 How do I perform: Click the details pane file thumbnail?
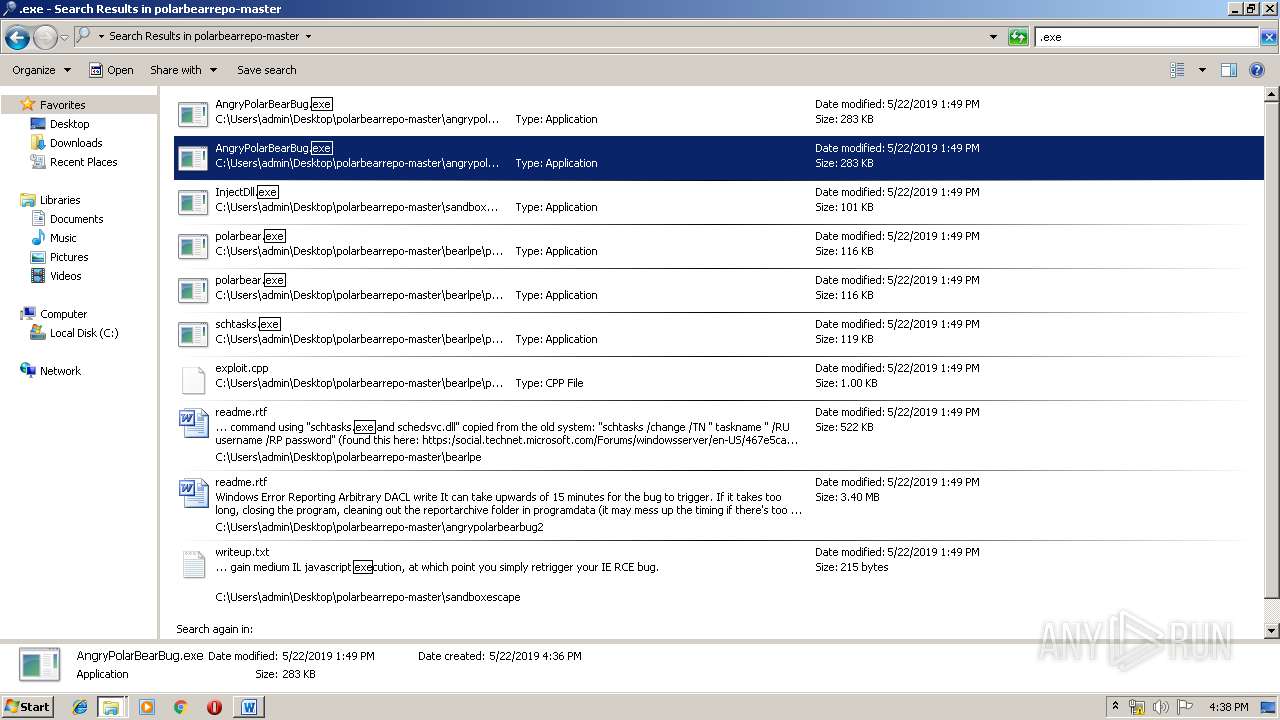click(41, 665)
